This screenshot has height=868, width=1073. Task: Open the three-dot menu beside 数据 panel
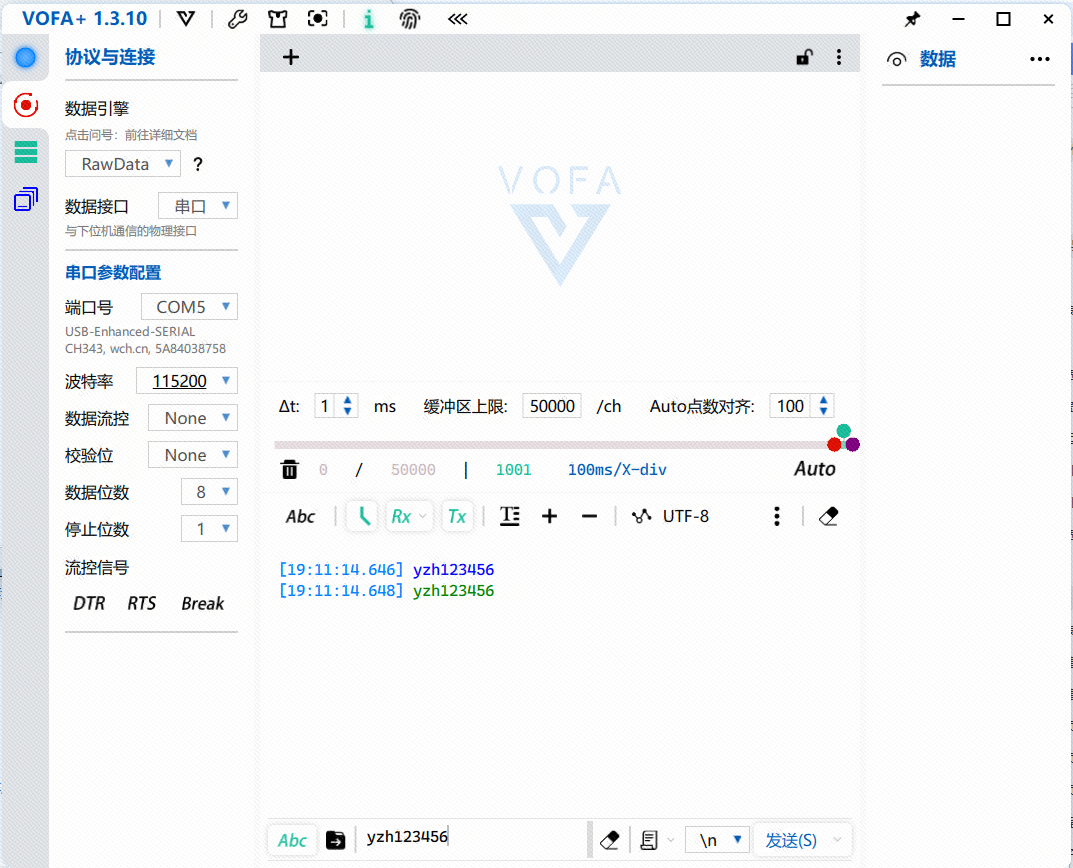1040,59
